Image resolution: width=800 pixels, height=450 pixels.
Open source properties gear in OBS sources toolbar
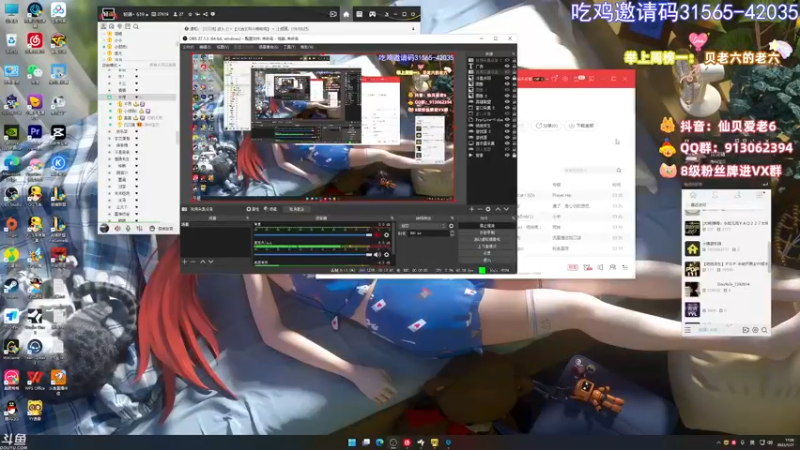[x=488, y=209]
